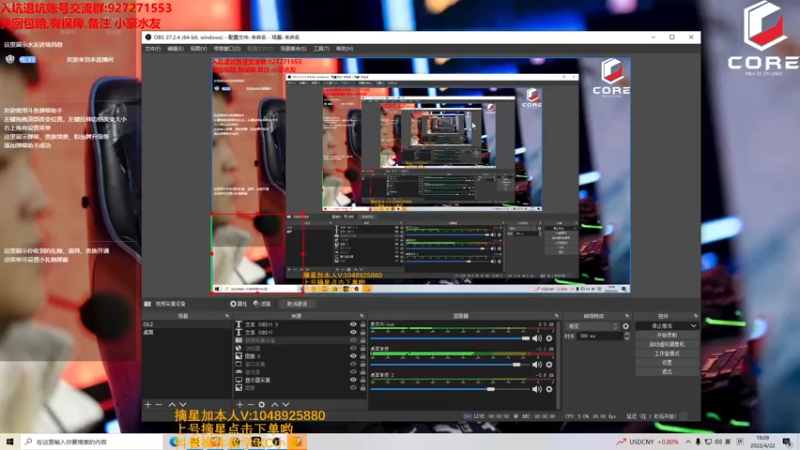Move selected source up in the list
The width and height of the screenshot is (800, 450).
275,405
